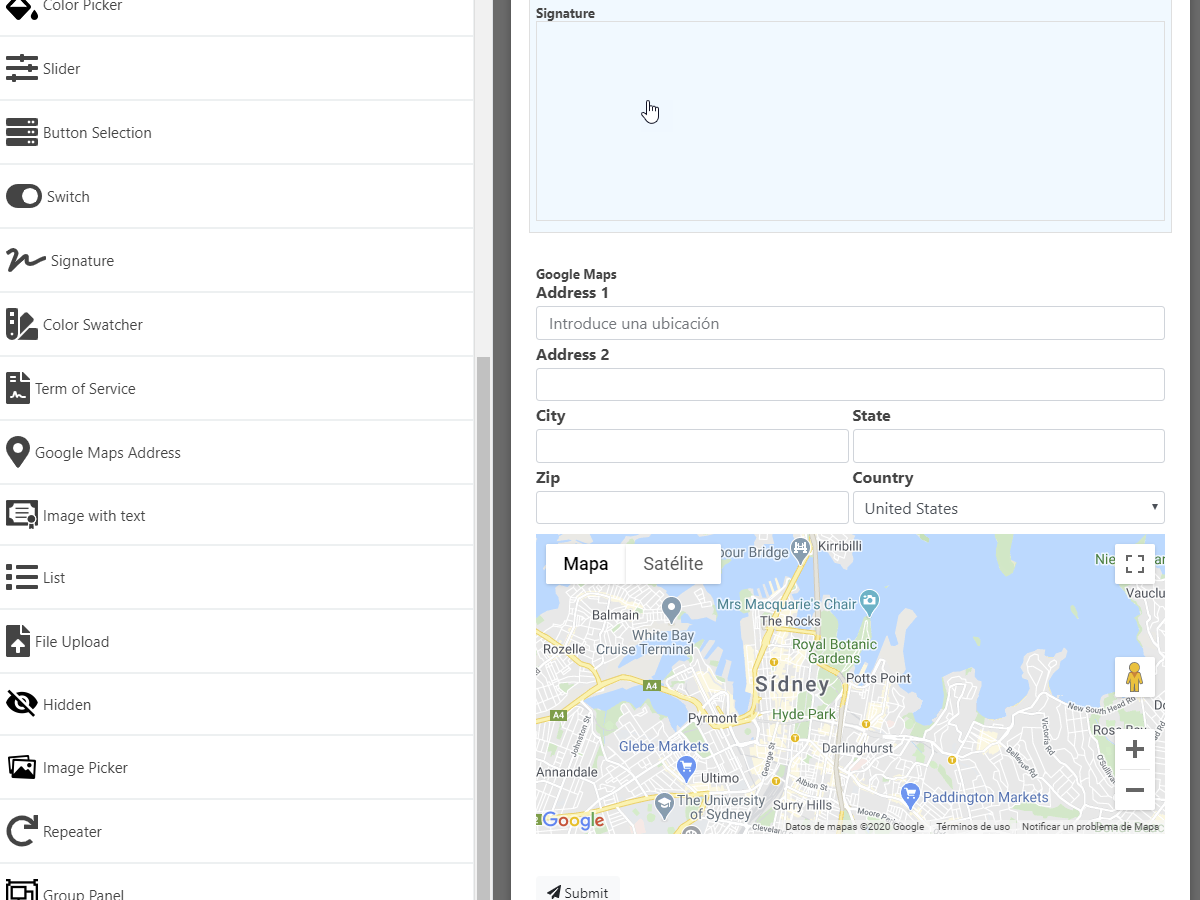Switch the map to Satélite view

673,564
